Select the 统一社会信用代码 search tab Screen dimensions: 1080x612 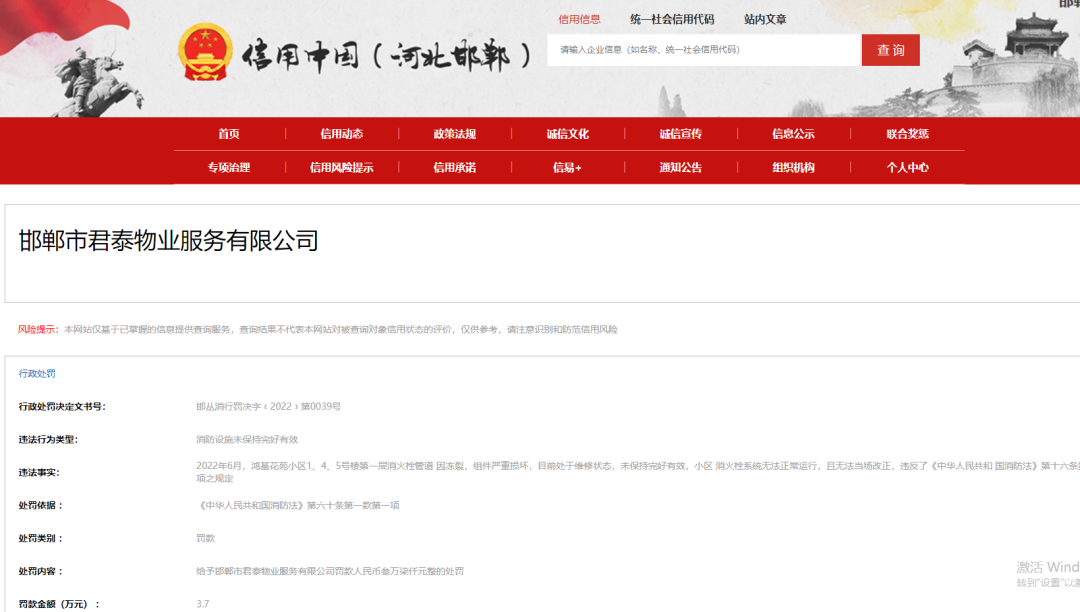[672, 19]
